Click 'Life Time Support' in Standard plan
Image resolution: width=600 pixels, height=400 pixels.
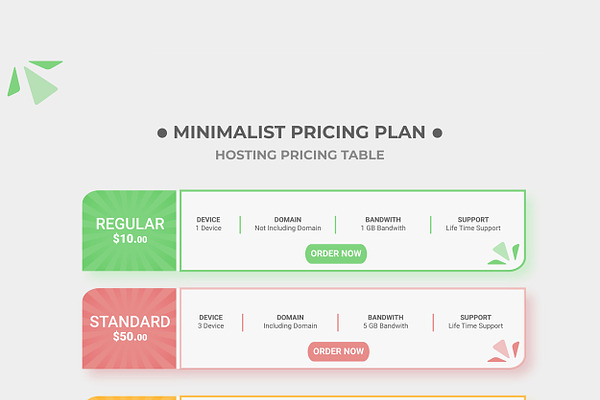point(476,326)
